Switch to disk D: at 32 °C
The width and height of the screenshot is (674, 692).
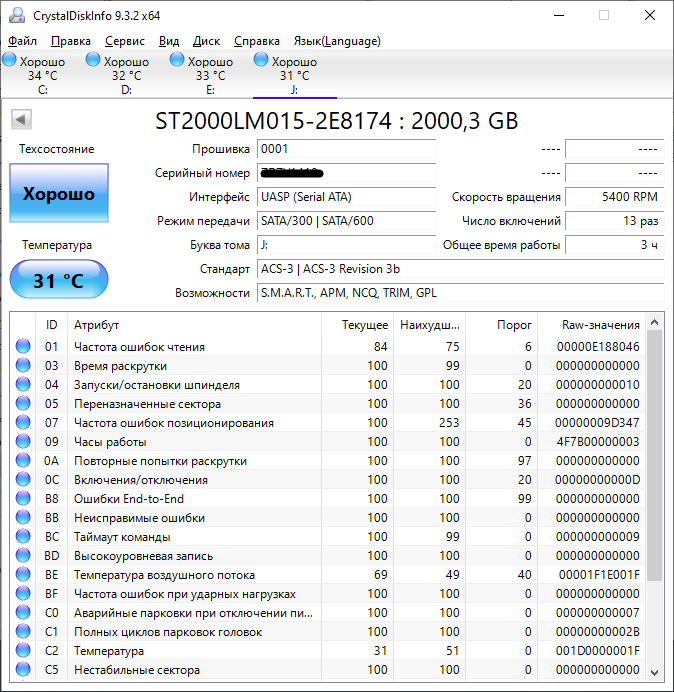(126, 75)
